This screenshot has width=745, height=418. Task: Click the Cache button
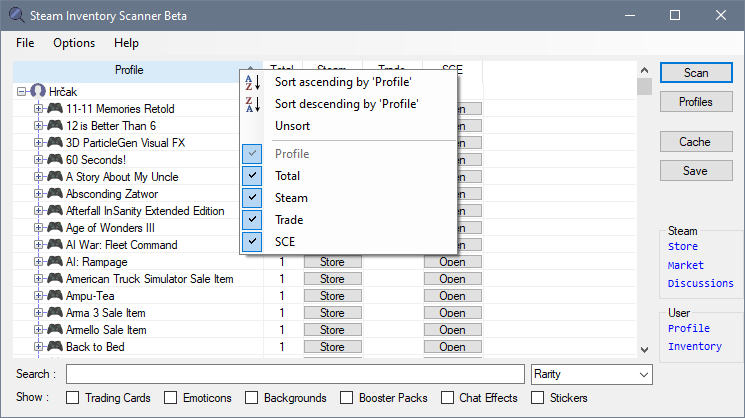(696, 142)
